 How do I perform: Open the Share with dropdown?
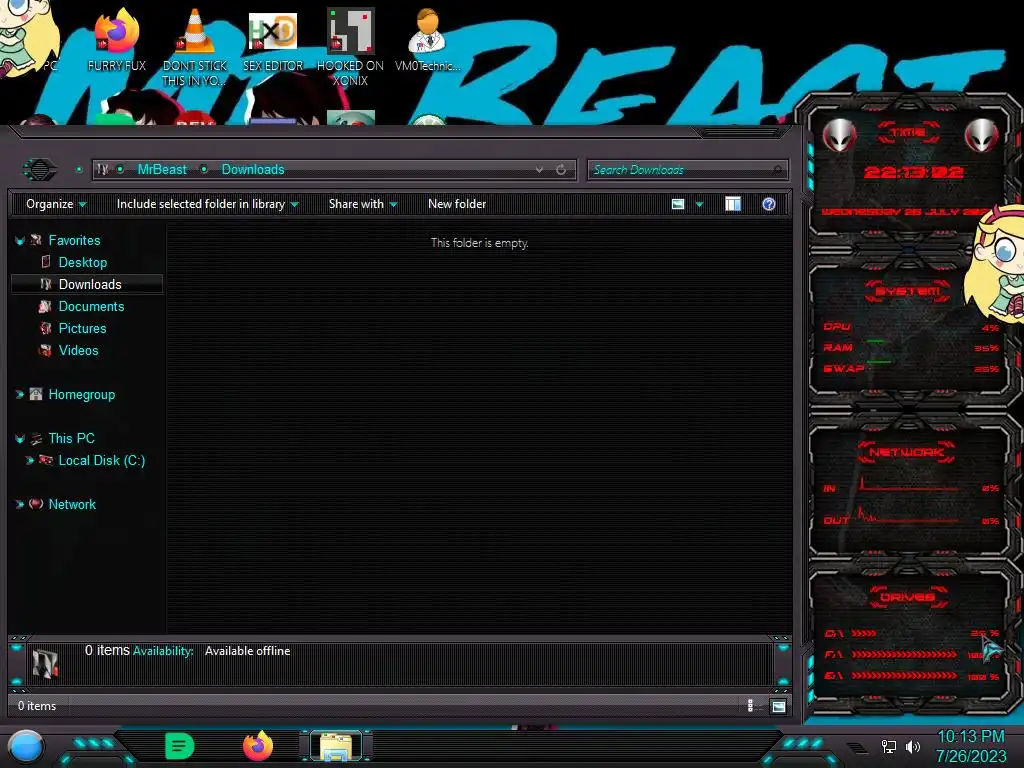[x=363, y=204]
